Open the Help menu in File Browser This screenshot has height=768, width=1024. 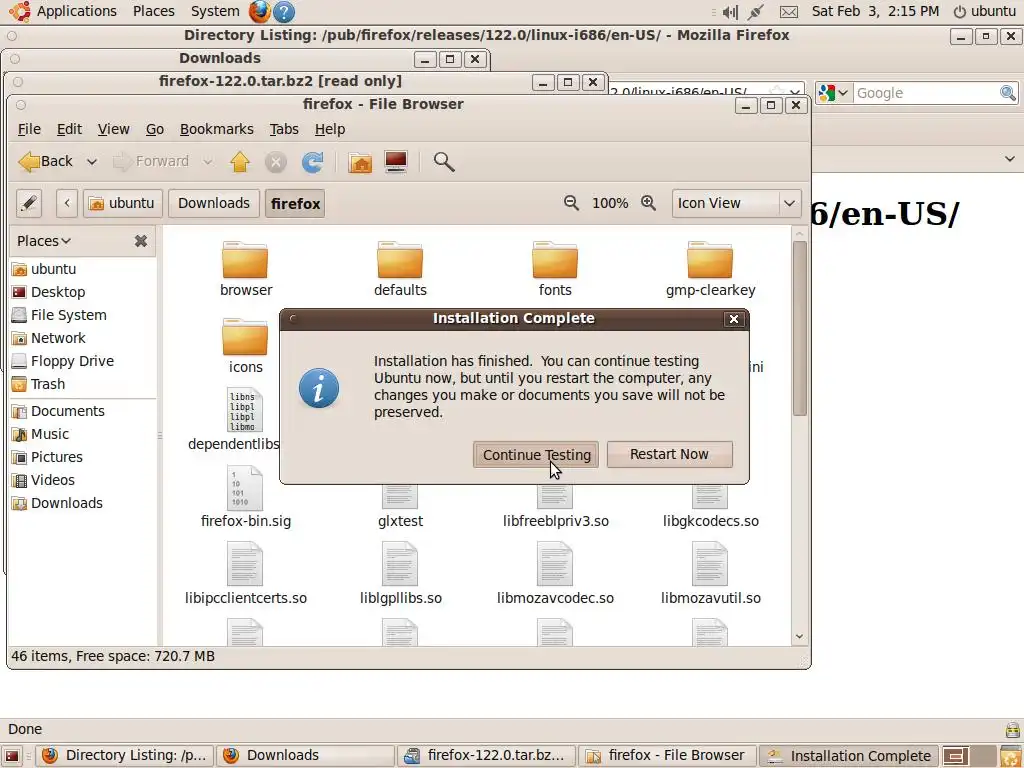pyautogui.click(x=330, y=129)
